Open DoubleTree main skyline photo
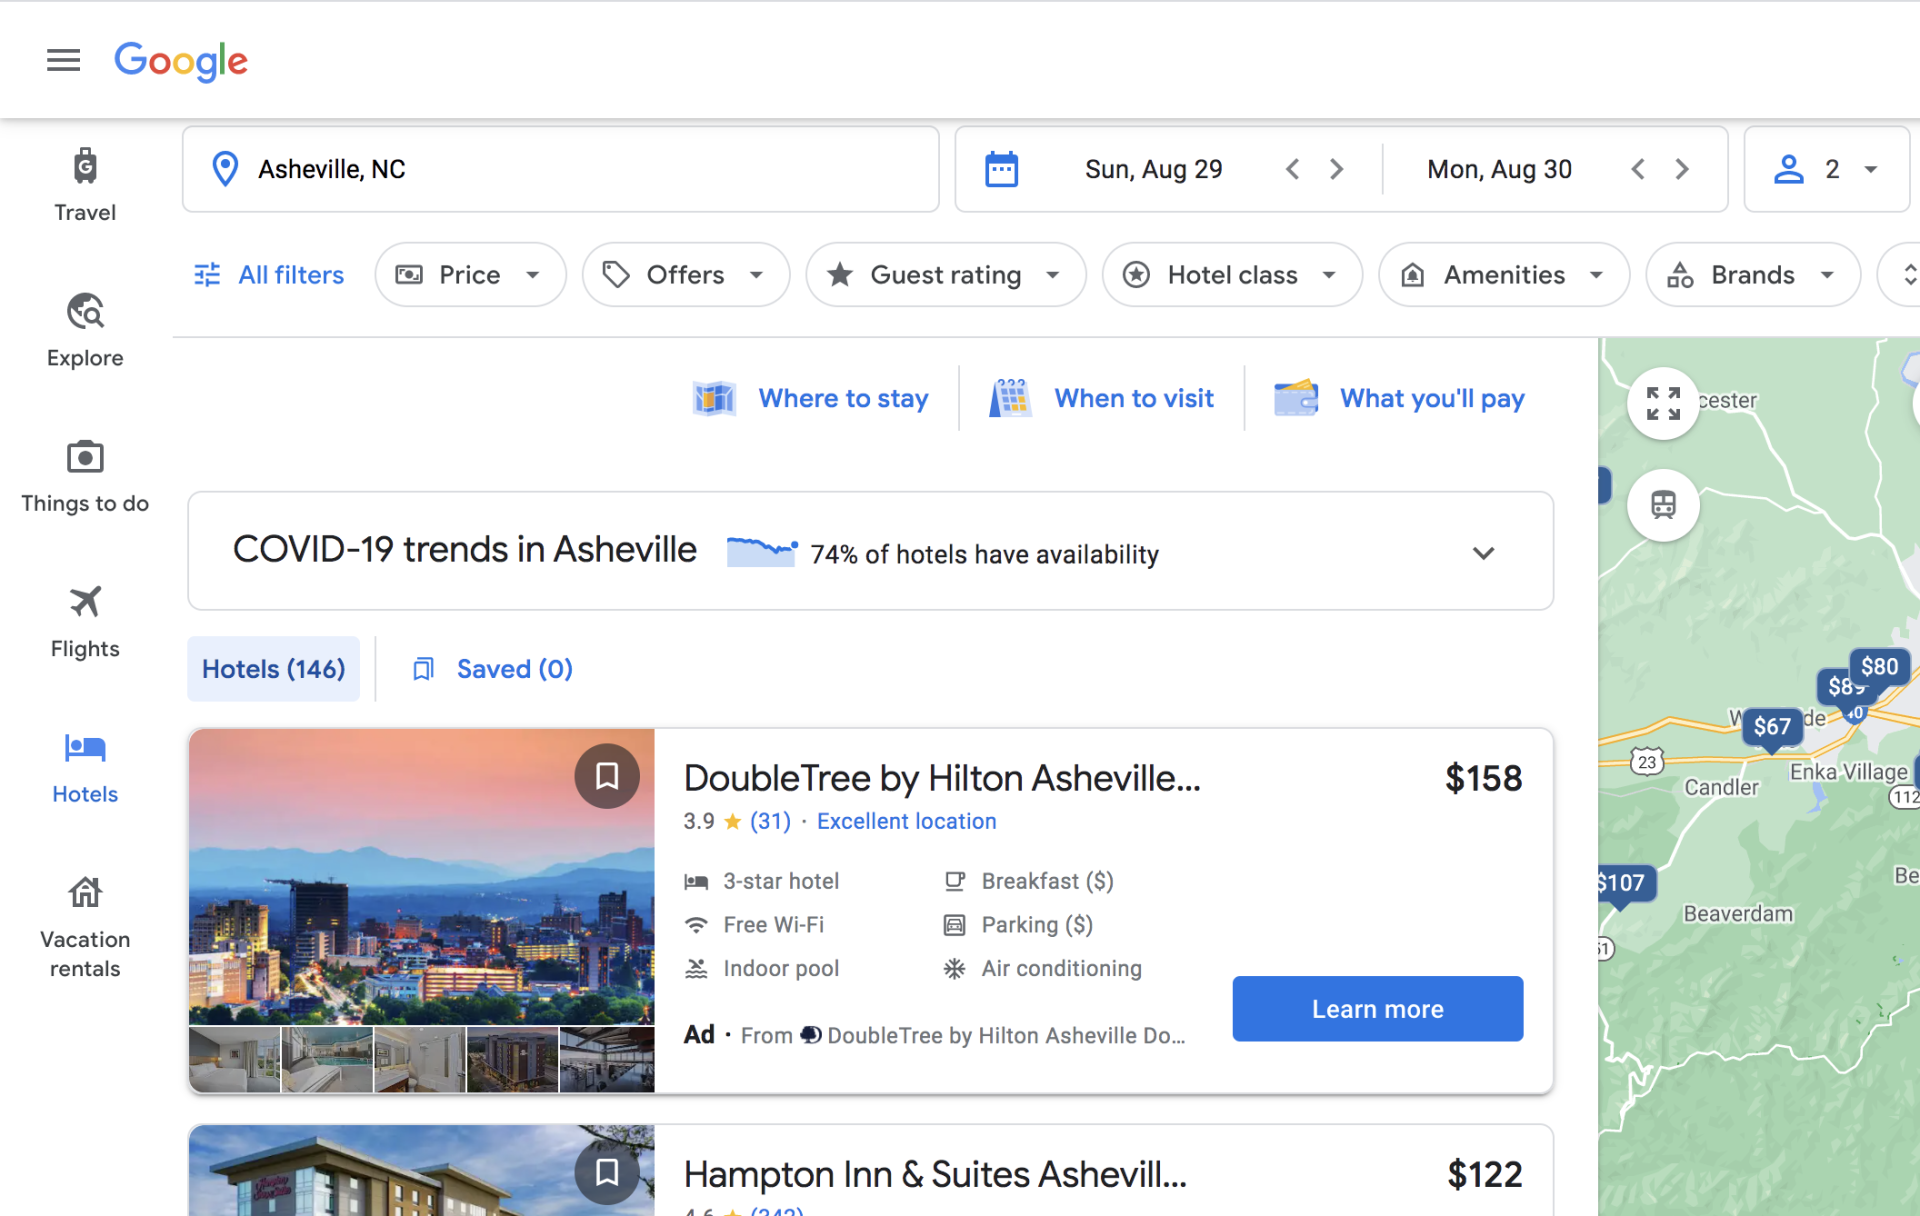Image resolution: width=1920 pixels, height=1216 pixels. [x=421, y=877]
